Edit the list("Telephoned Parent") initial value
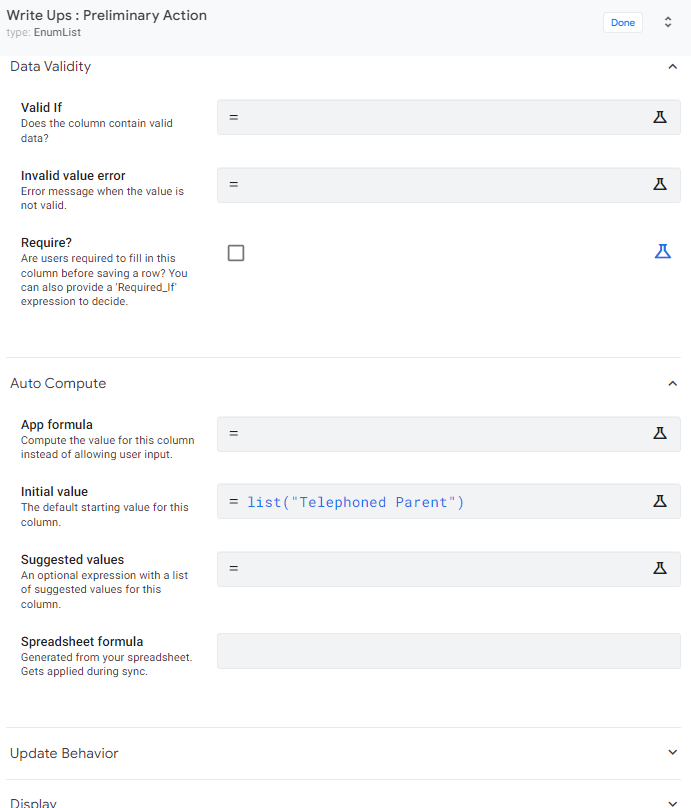 pos(356,502)
